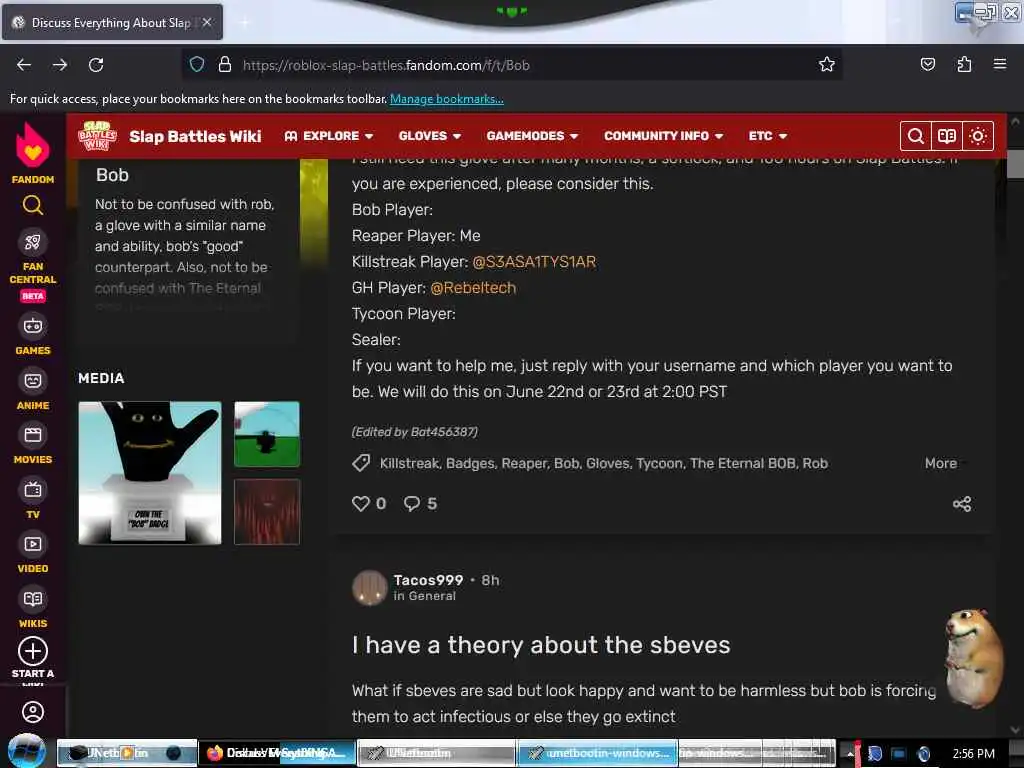Open Movies category in sidebar
The width and height of the screenshot is (1024, 768).
click(33, 445)
